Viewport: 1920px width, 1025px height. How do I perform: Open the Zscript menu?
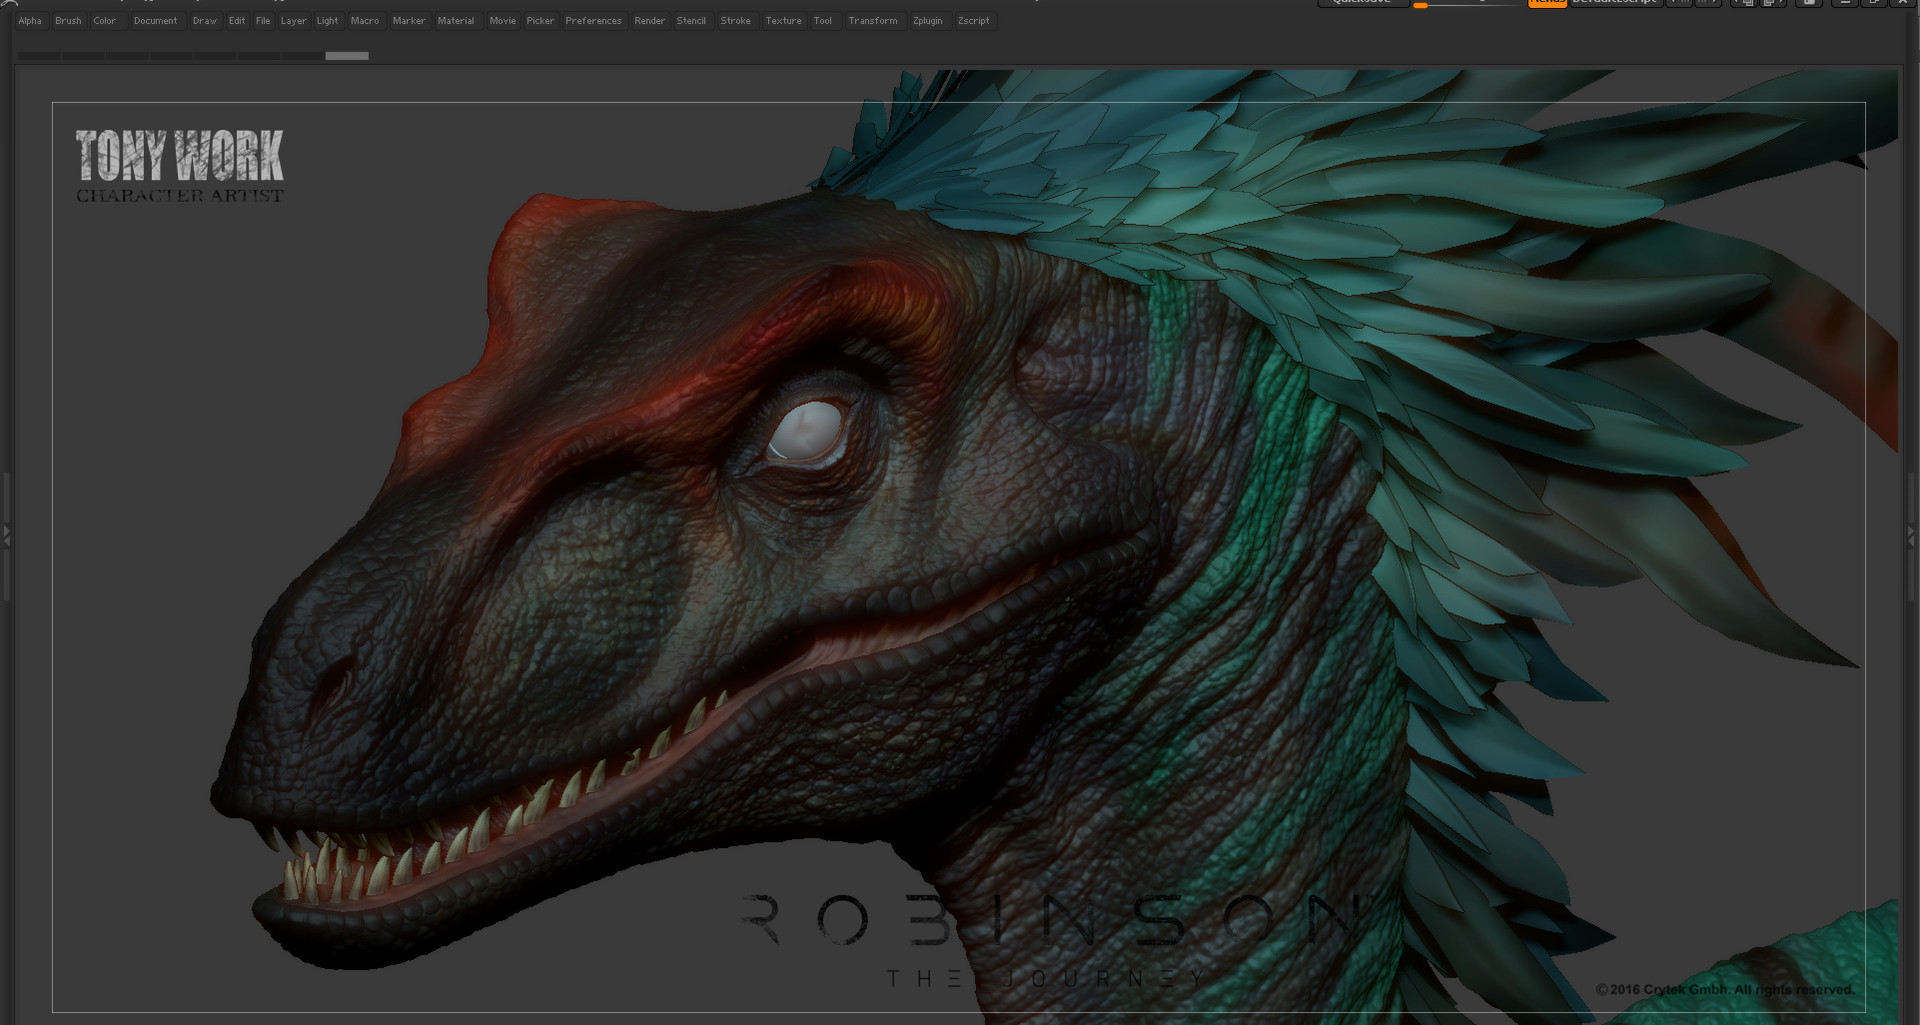click(974, 20)
